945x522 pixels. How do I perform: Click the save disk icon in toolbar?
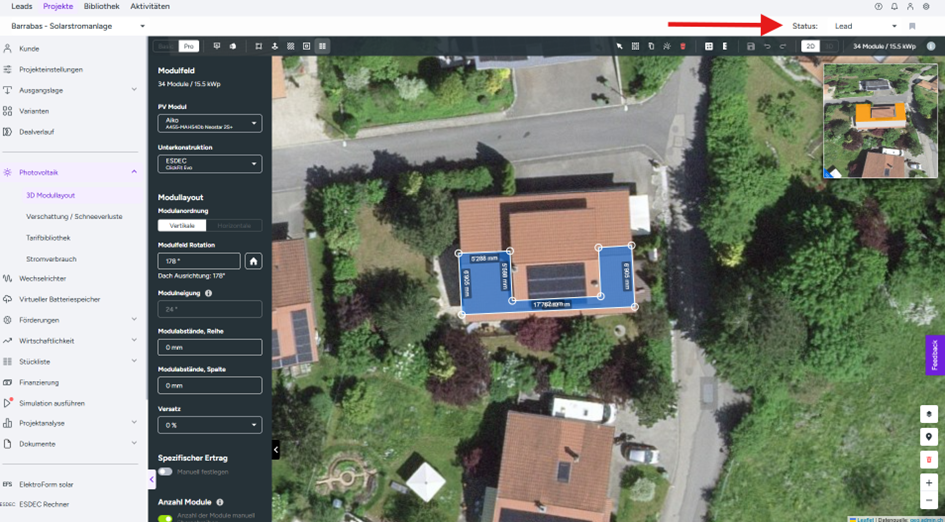coord(751,46)
